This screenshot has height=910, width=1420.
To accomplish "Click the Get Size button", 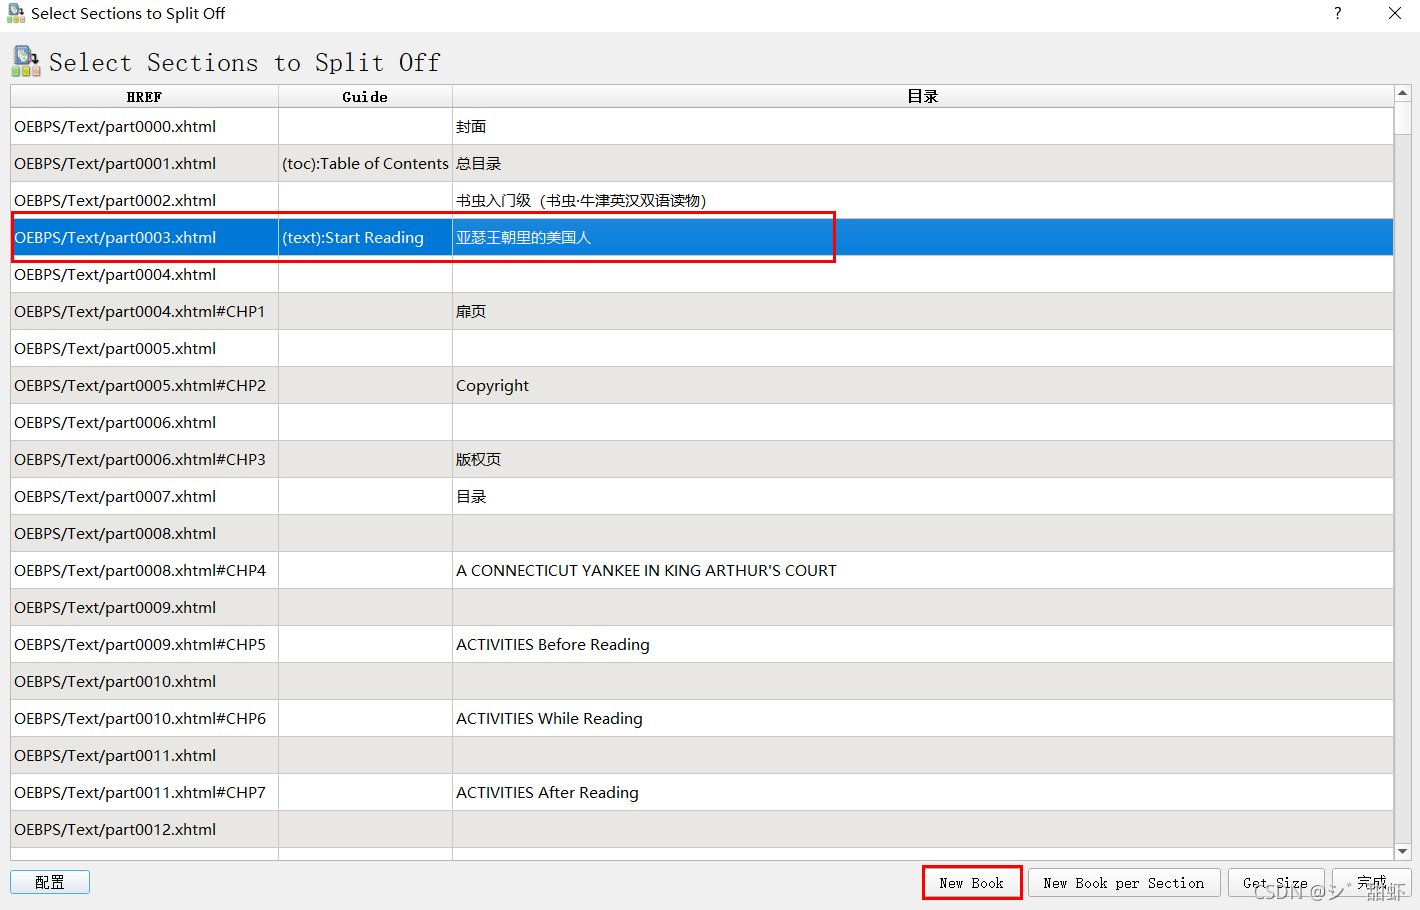I will 1275,883.
